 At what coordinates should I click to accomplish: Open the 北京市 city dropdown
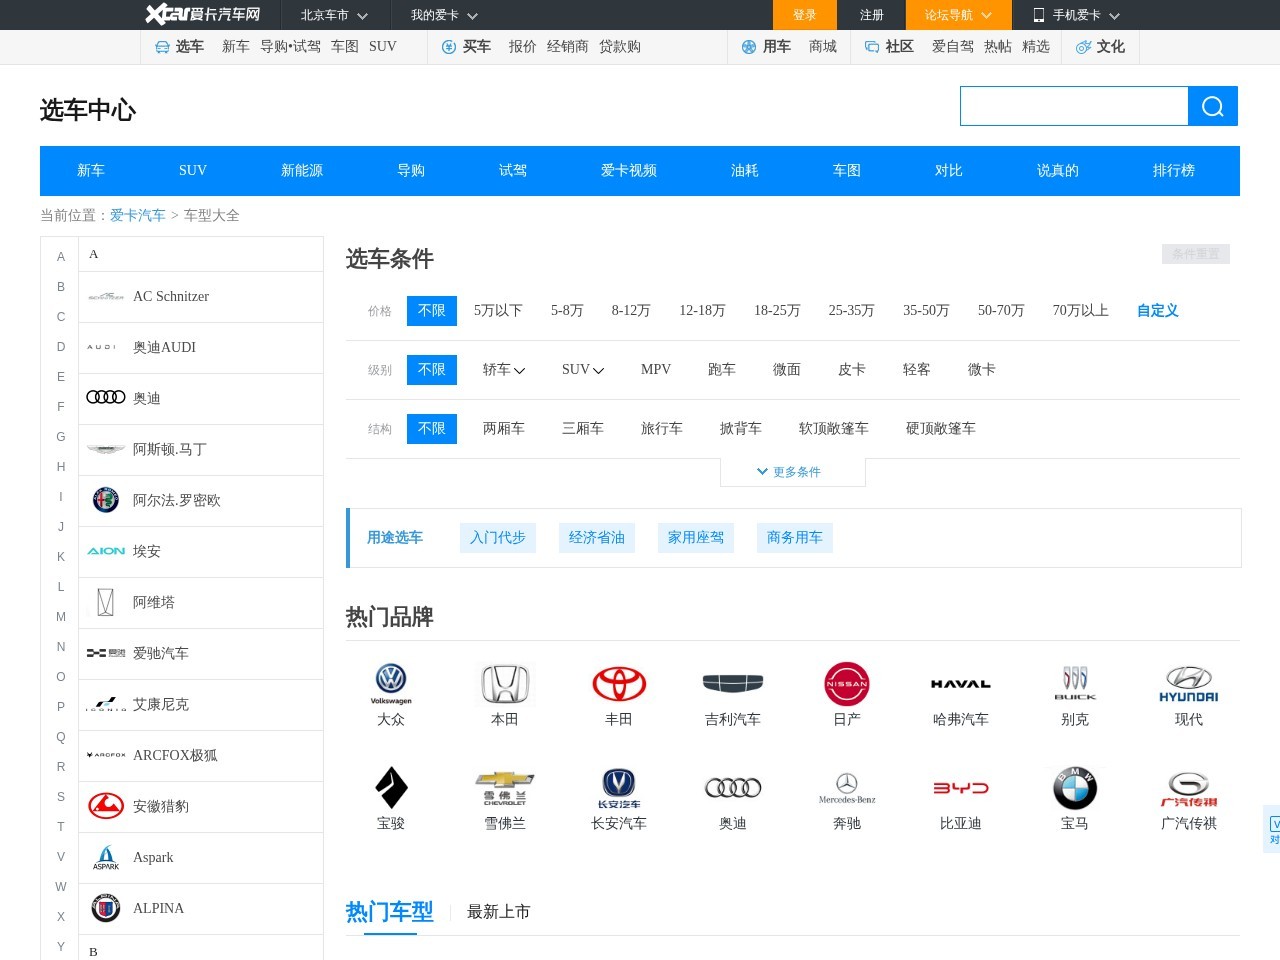tap(334, 15)
